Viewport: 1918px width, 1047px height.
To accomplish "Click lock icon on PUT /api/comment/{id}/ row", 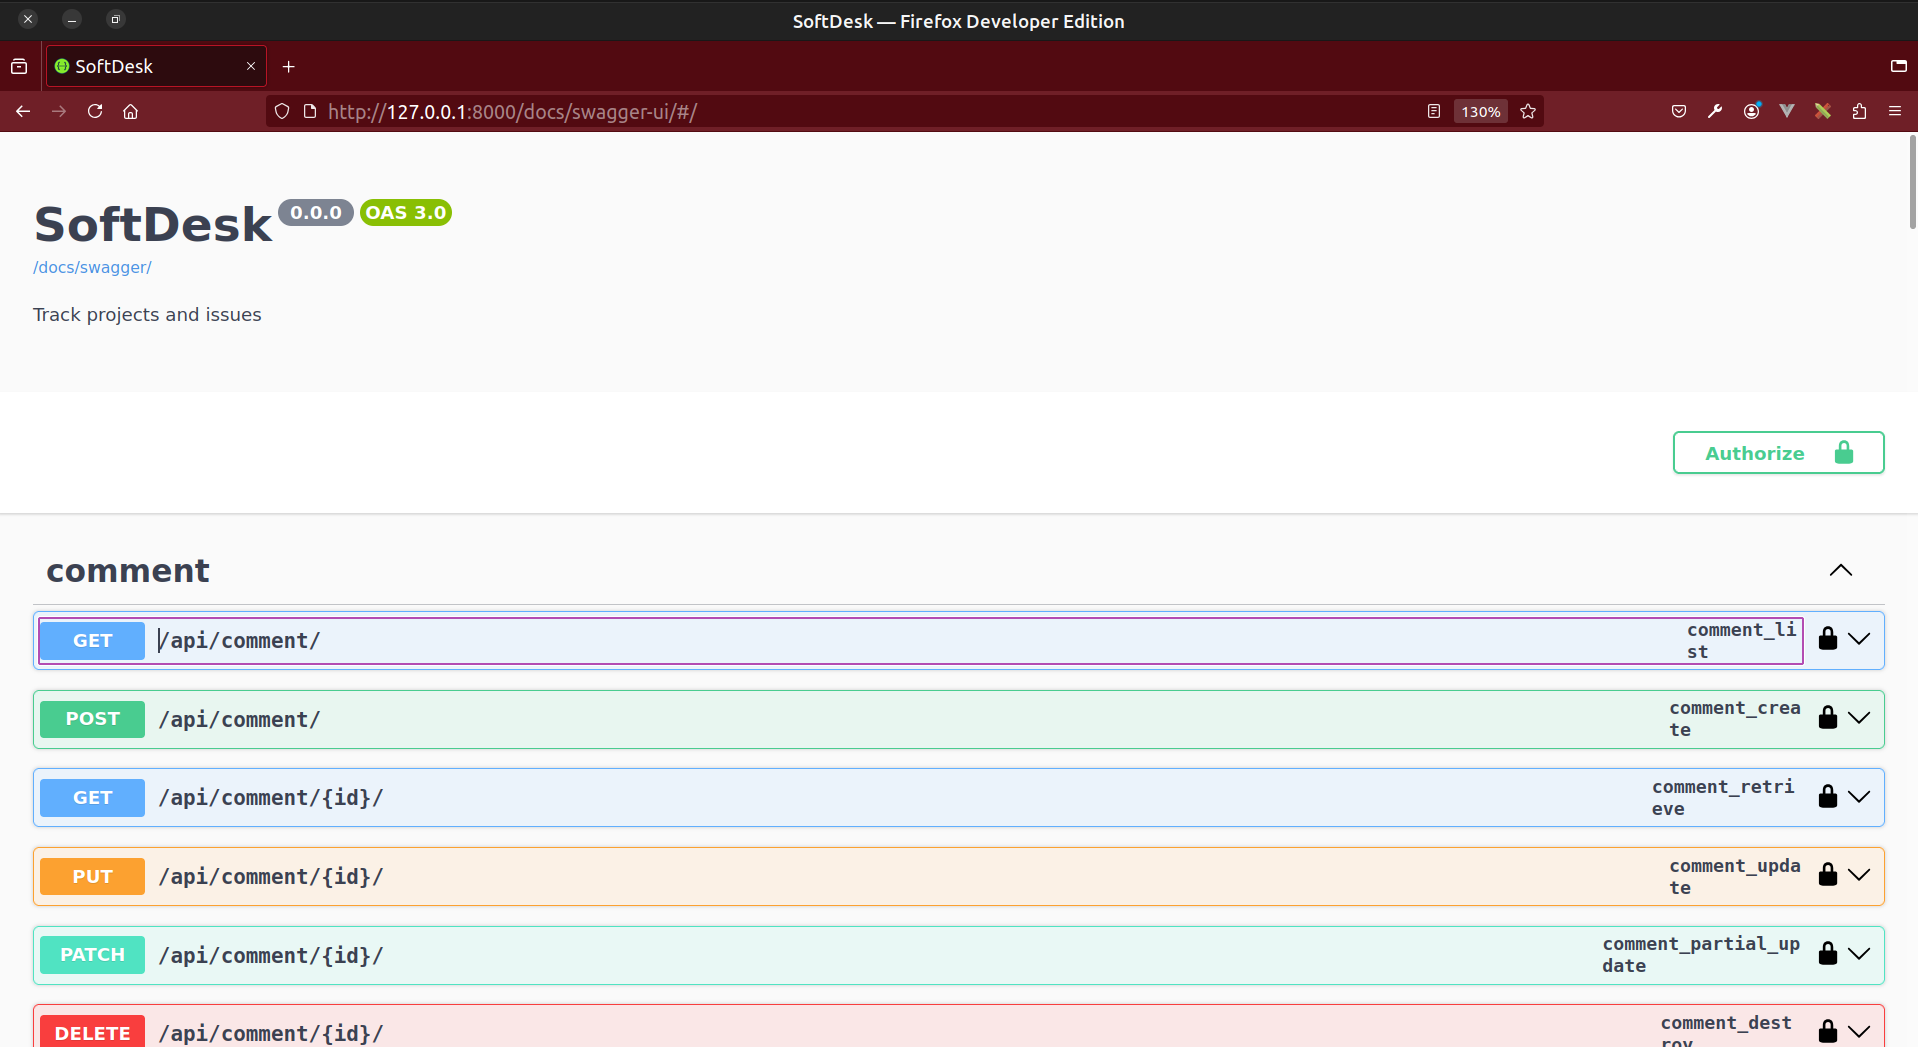I will [1828, 875].
